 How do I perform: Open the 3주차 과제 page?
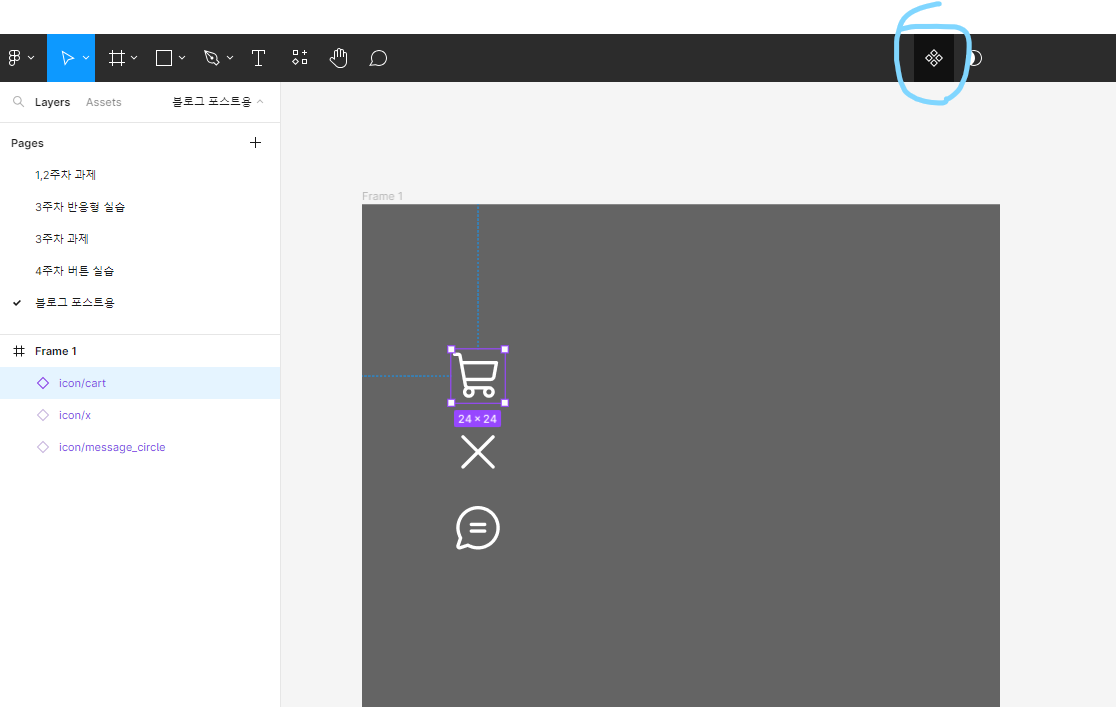(x=62, y=239)
